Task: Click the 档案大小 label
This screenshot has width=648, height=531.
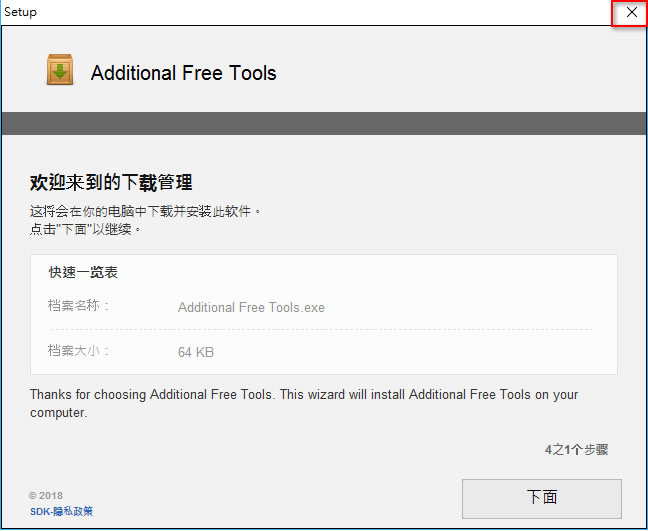Action: (x=79, y=350)
